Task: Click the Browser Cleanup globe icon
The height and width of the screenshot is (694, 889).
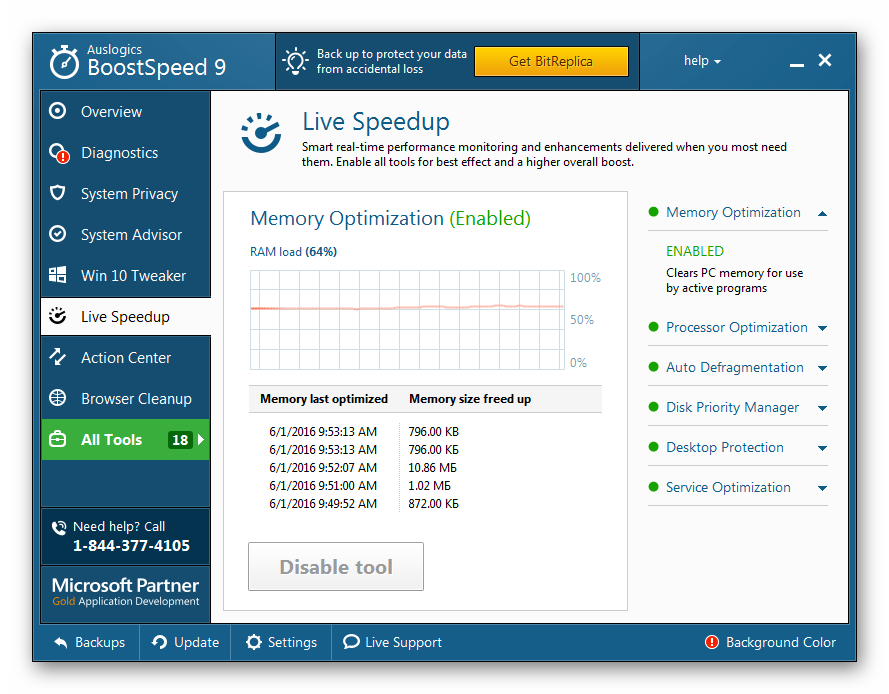Action: 58,398
